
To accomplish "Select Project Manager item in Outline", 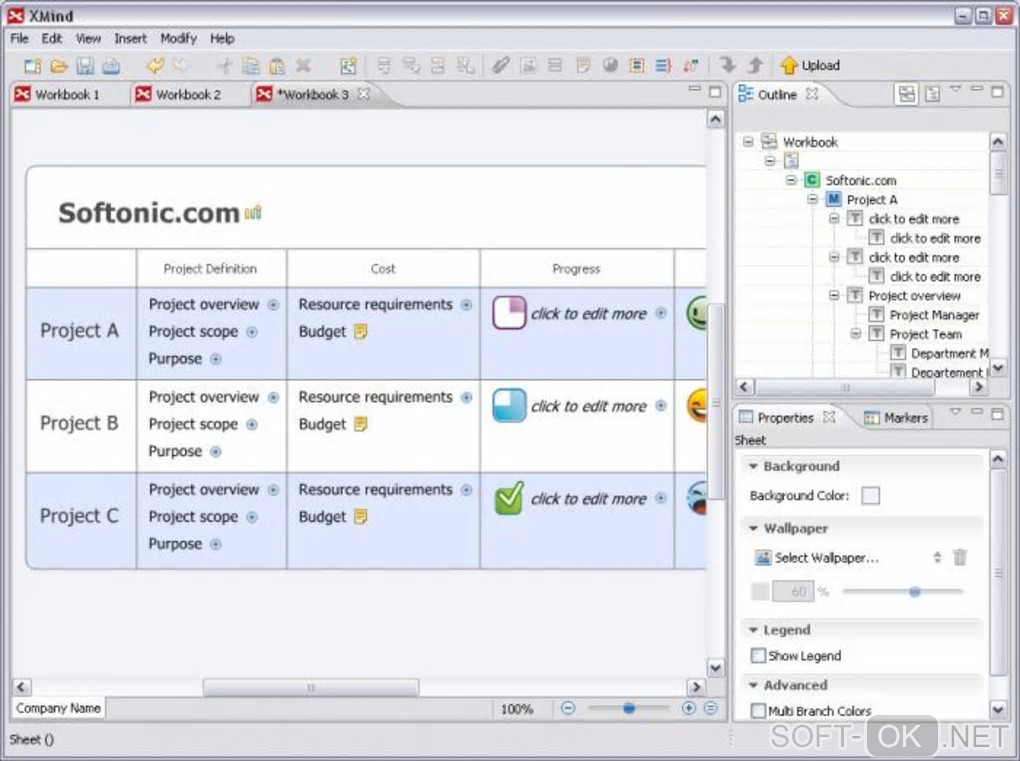I will pyautogui.click(x=934, y=315).
